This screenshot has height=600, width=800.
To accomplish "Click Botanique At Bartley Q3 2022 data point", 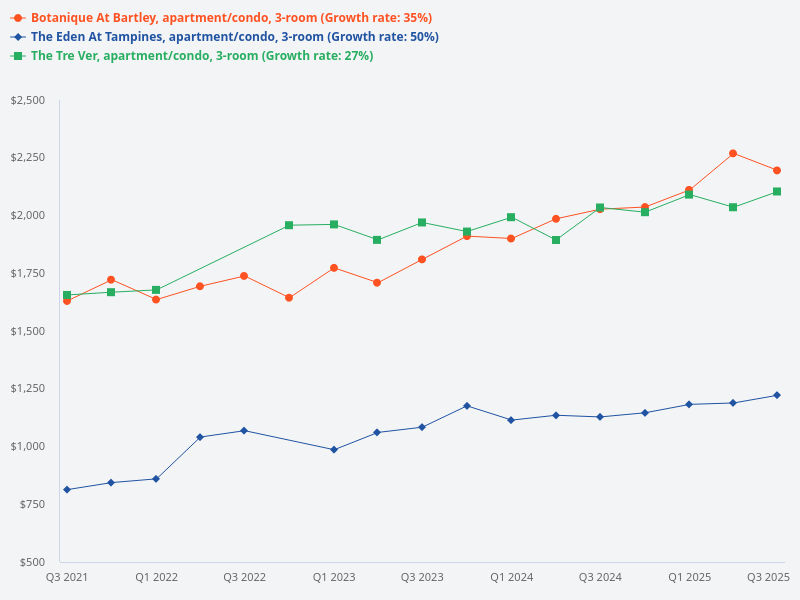I will point(244,275).
